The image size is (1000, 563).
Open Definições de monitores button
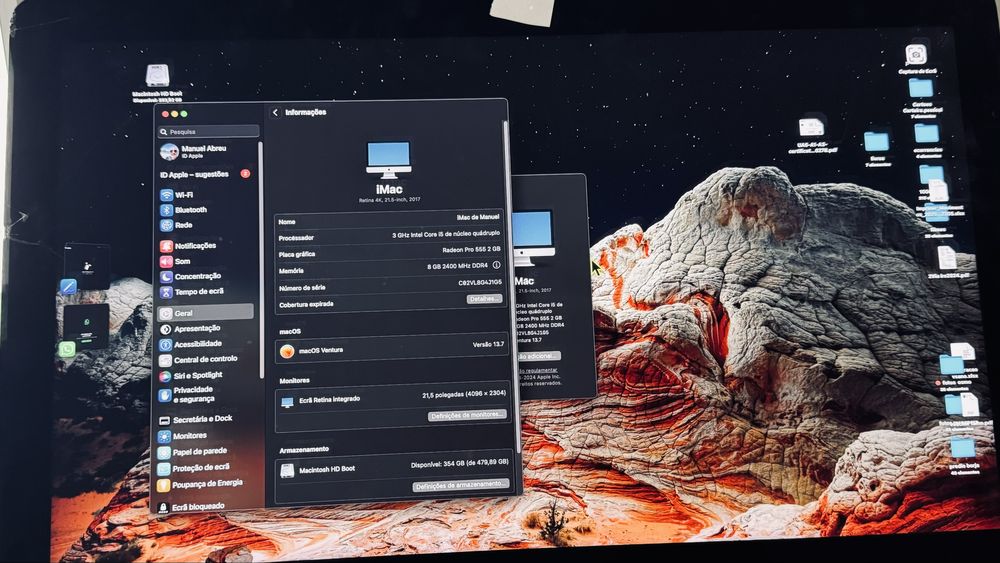tap(467, 415)
